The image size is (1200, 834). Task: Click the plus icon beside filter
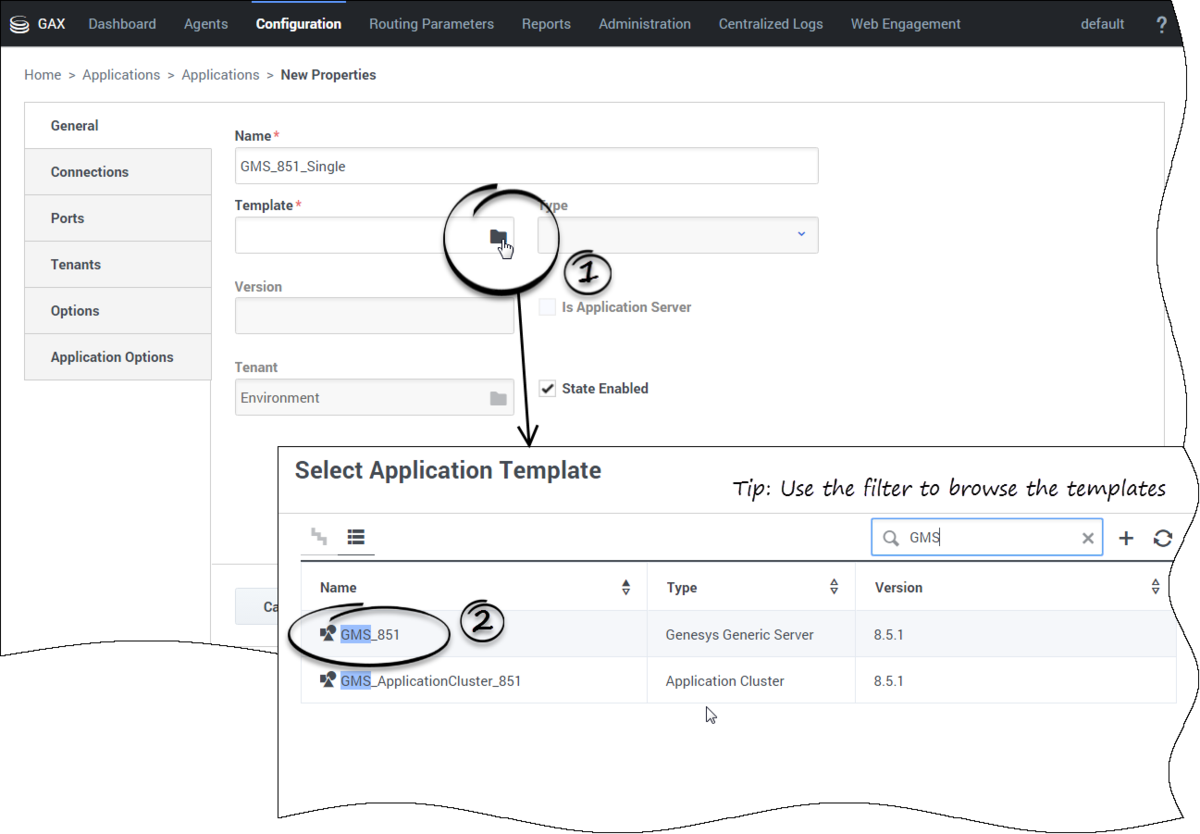click(1126, 538)
